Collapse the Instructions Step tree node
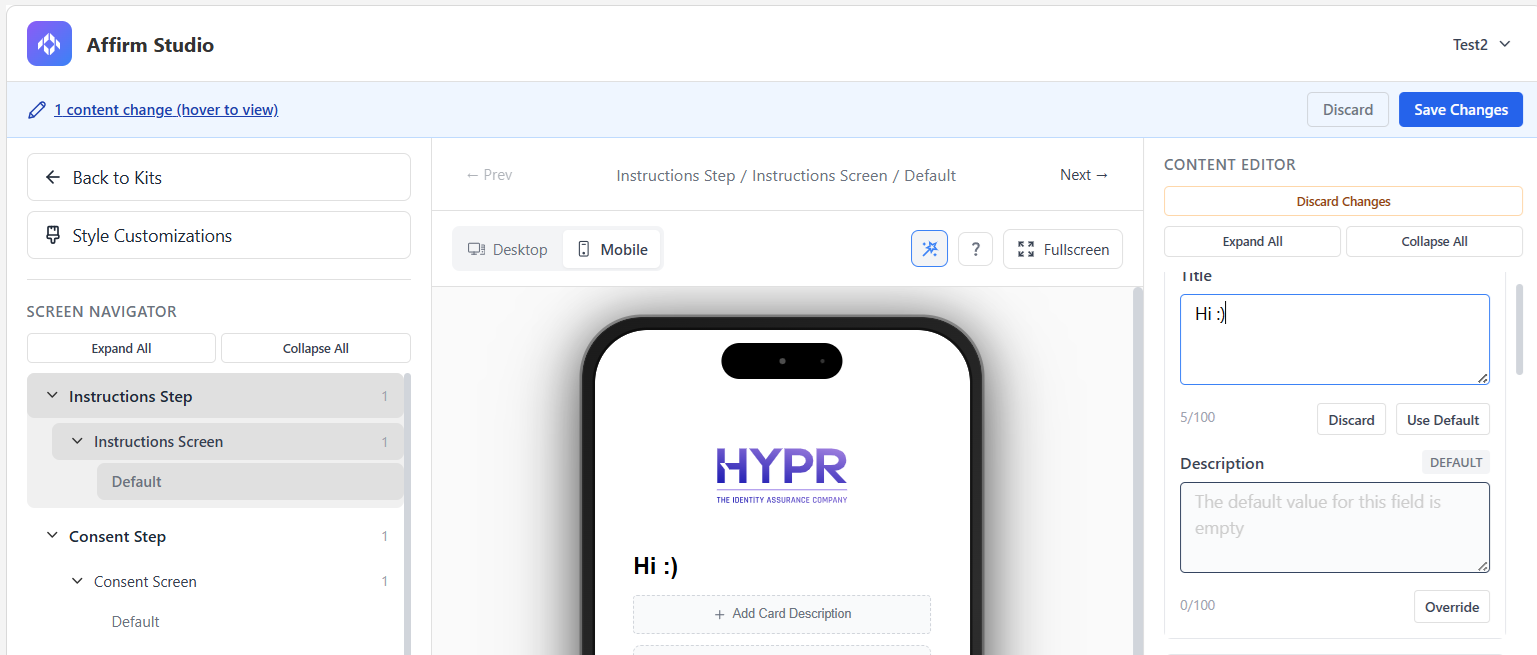The height and width of the screenshot is (655, 1537). (x=53, y=396)
